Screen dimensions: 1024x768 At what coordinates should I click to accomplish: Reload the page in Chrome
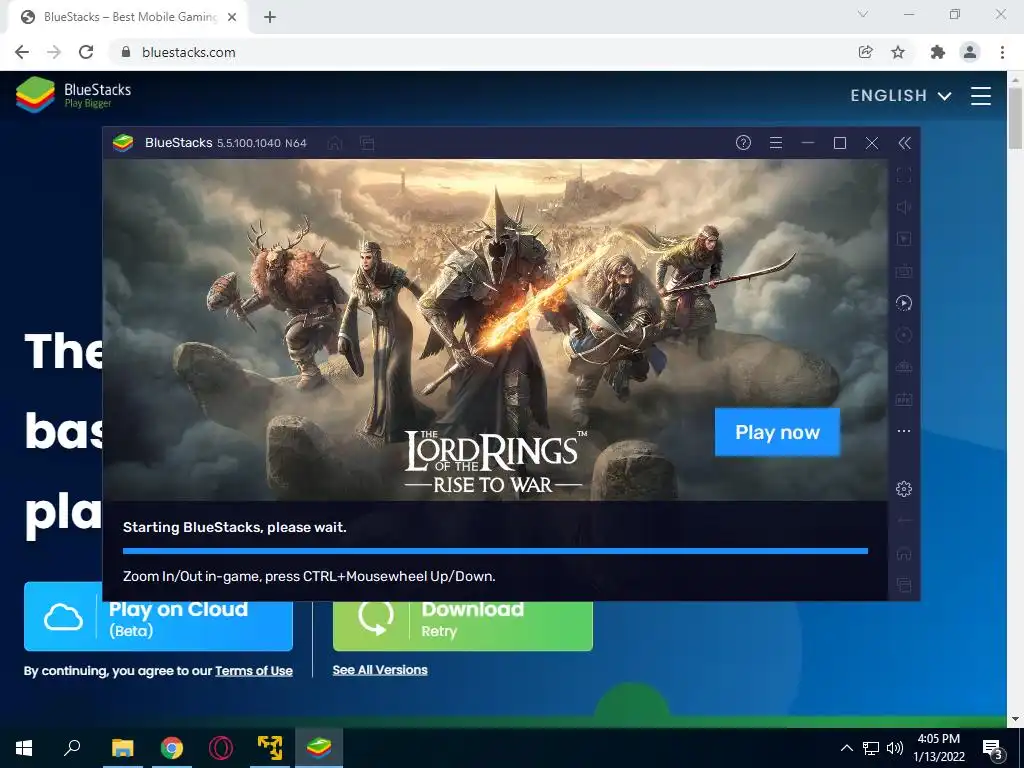tap(86, 52)
